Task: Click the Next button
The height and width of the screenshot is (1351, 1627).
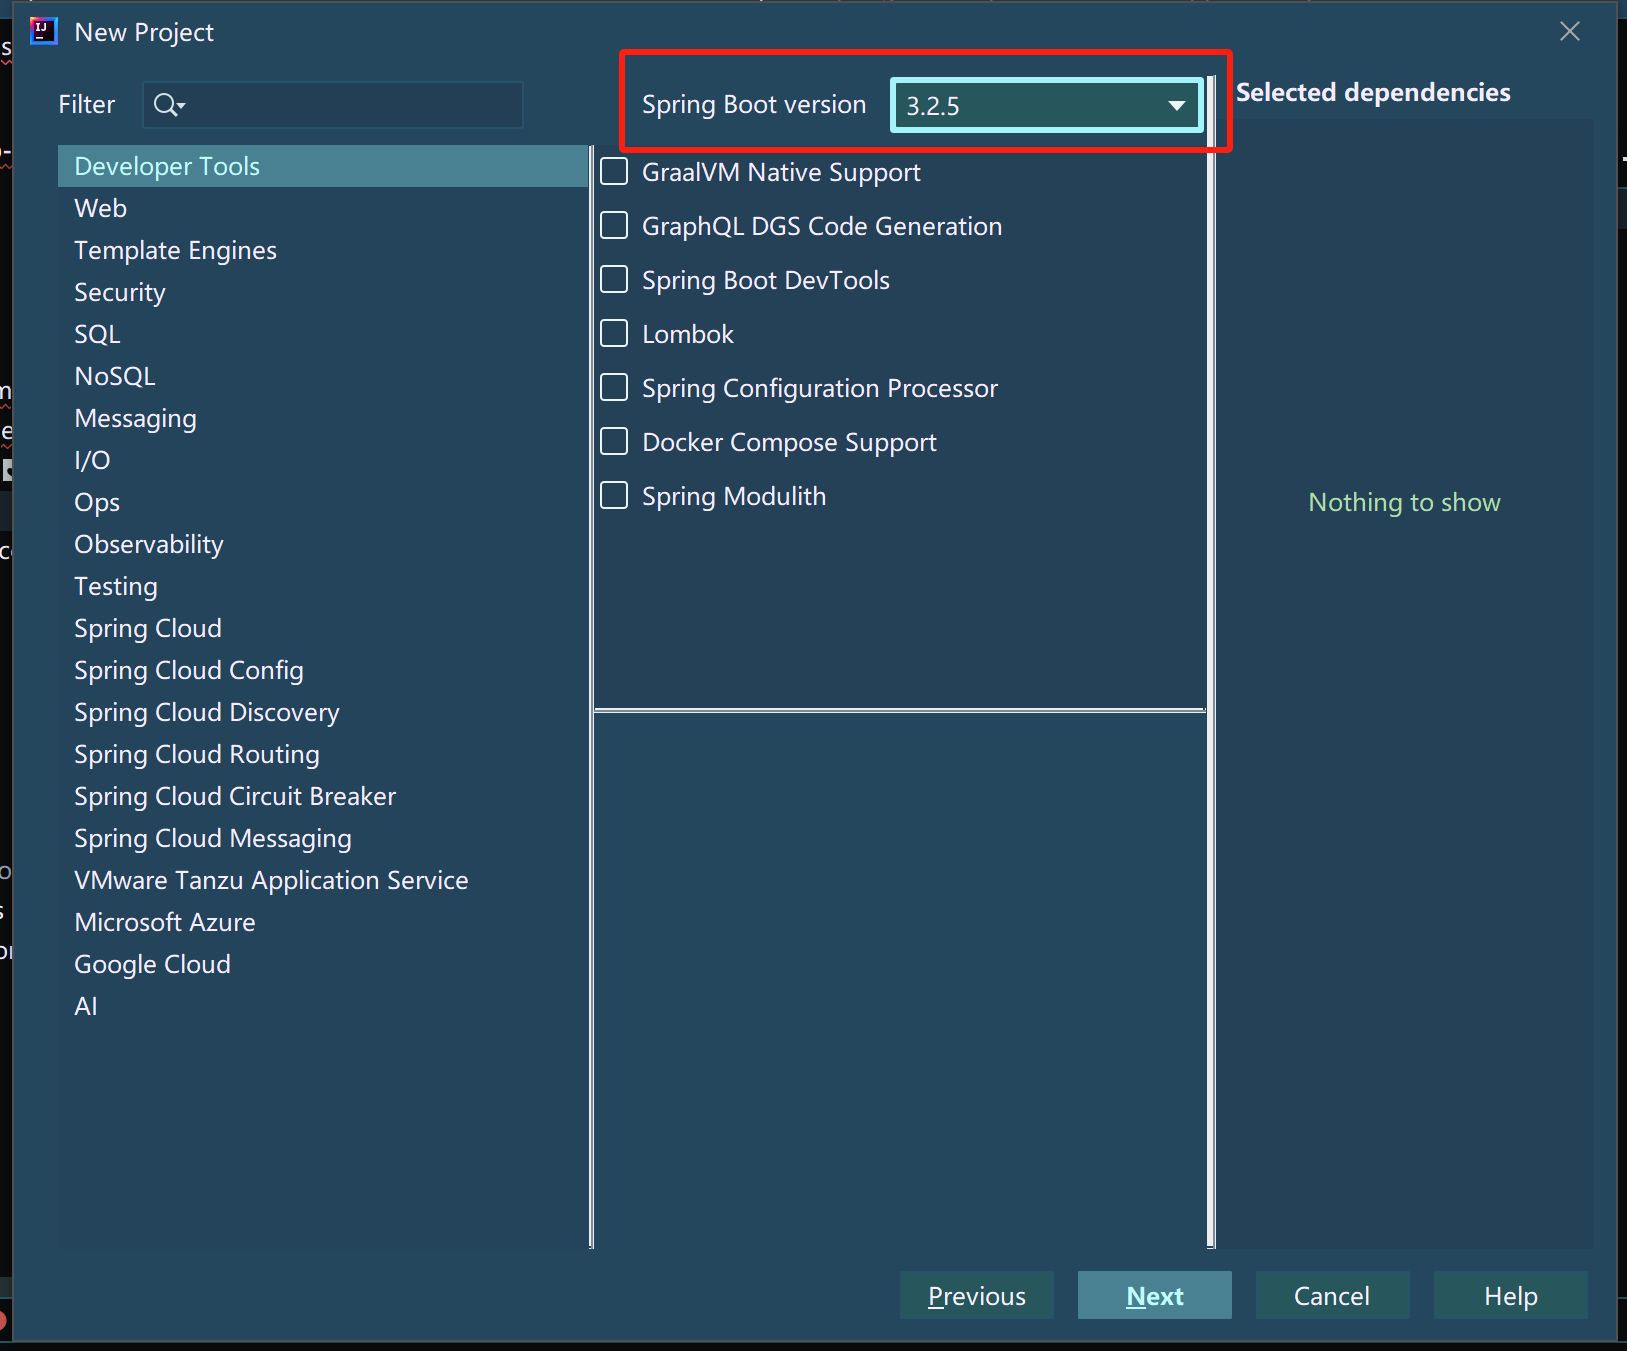Action: pyautogui.click(x=1155, y=1295)
